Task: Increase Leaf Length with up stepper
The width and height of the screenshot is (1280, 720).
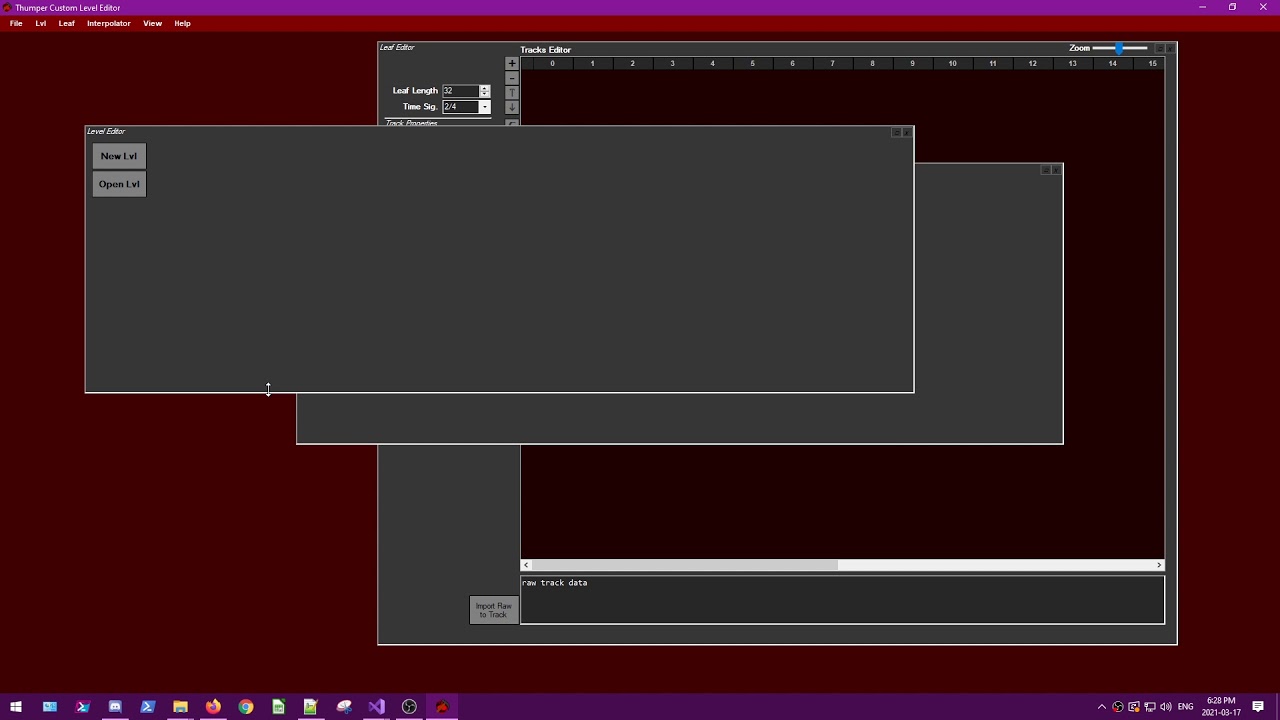Action: [x=485, y=88]
